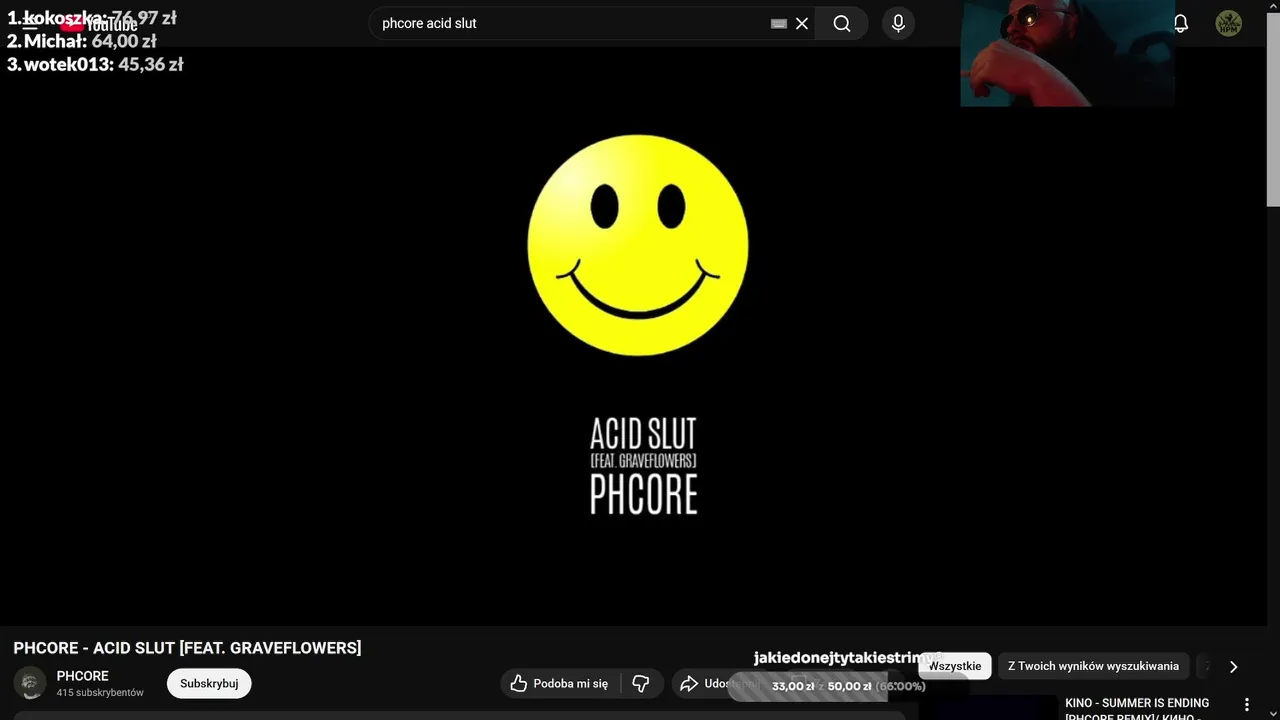Image resolution: width=1280 pixels, height=720 pixels.
Task: Go to the YouTube home logo
Action: [x=99, y=23]
